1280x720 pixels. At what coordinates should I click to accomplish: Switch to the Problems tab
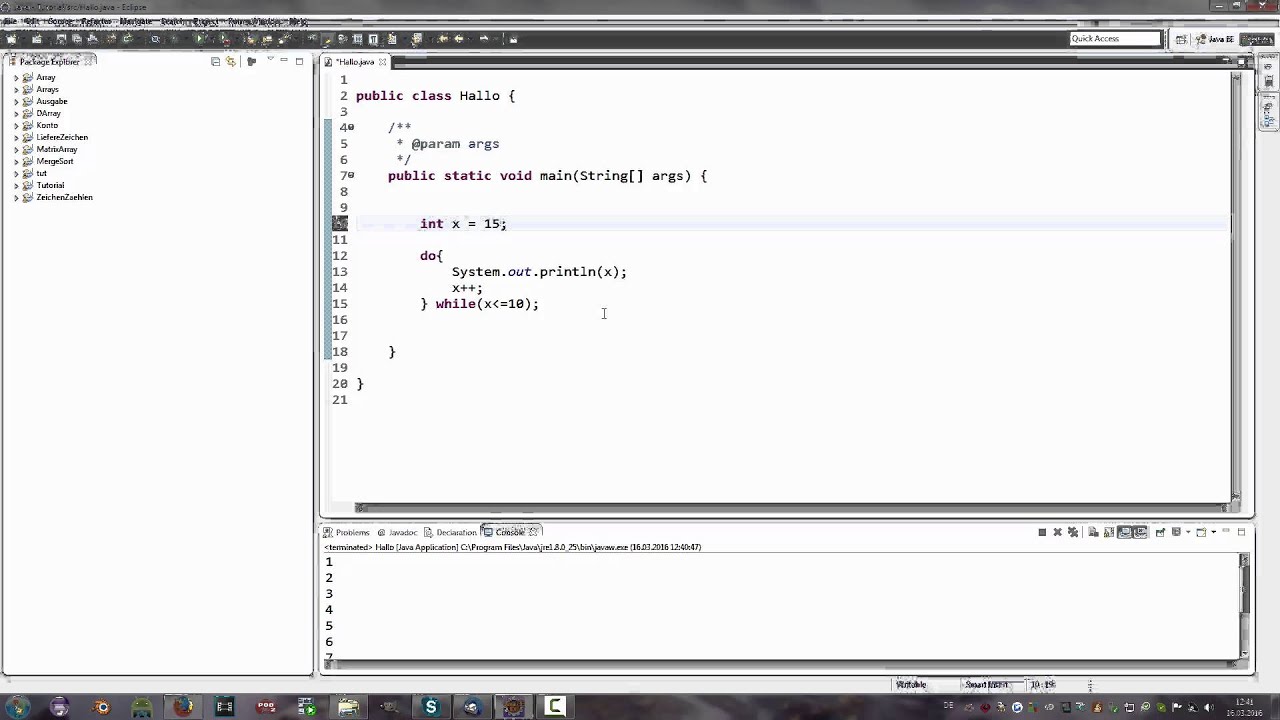(x=346, y=532)
